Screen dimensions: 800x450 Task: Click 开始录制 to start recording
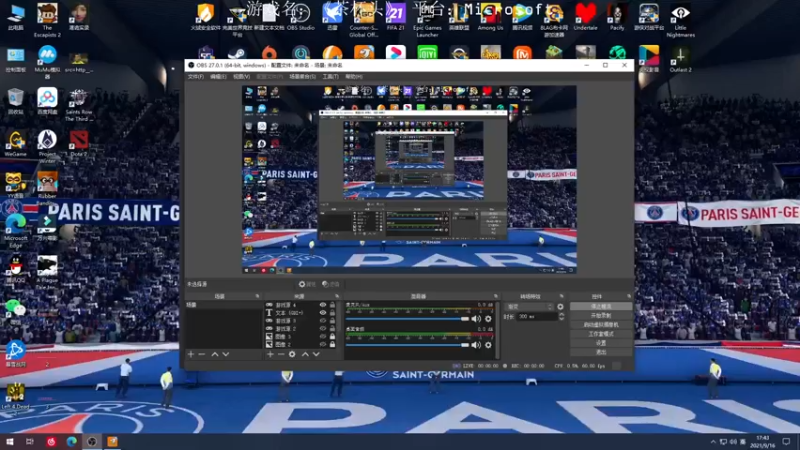[x=601, y=316]
